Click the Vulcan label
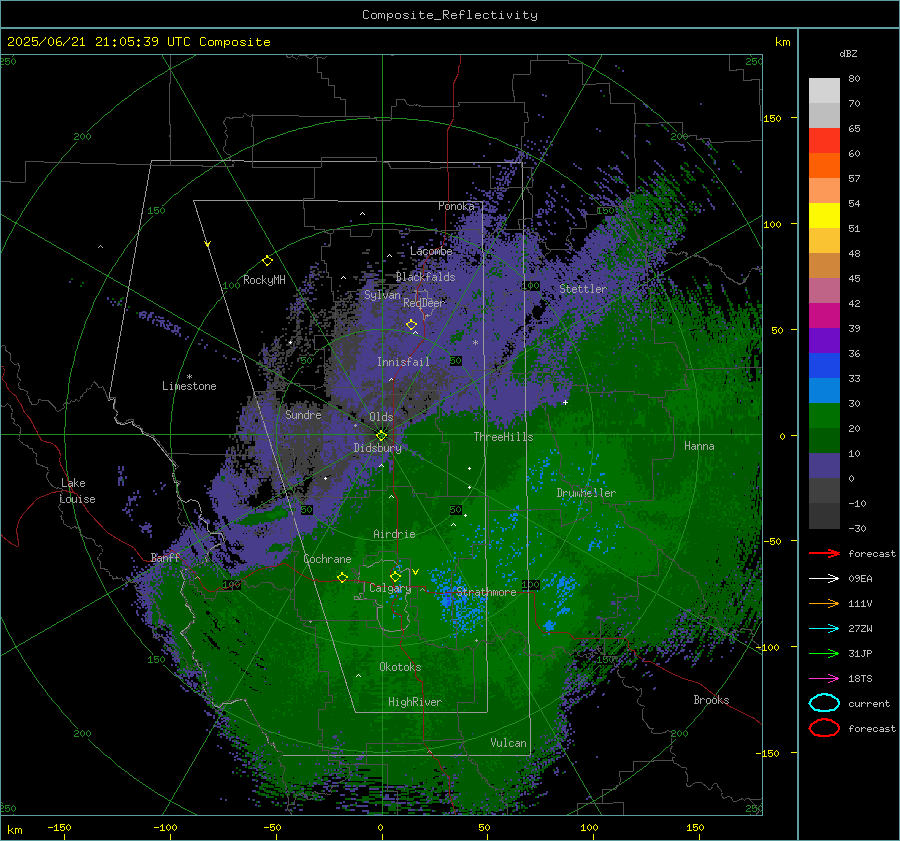This screenshot has height=841, width=900. click(509, 743)
